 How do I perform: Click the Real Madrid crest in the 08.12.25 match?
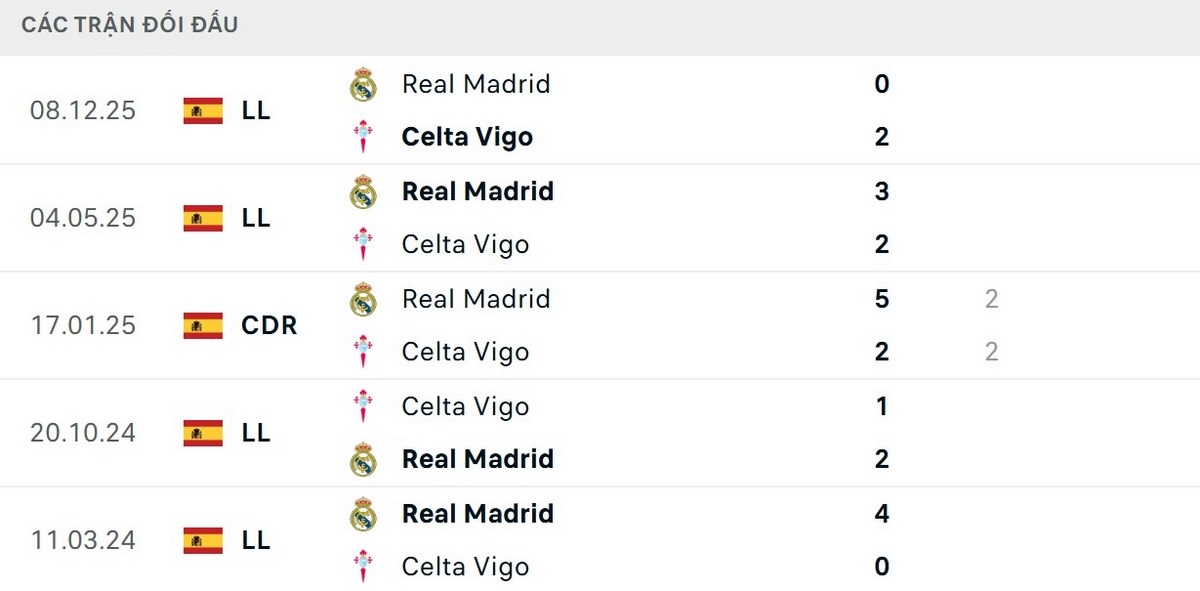coord(363,85)
